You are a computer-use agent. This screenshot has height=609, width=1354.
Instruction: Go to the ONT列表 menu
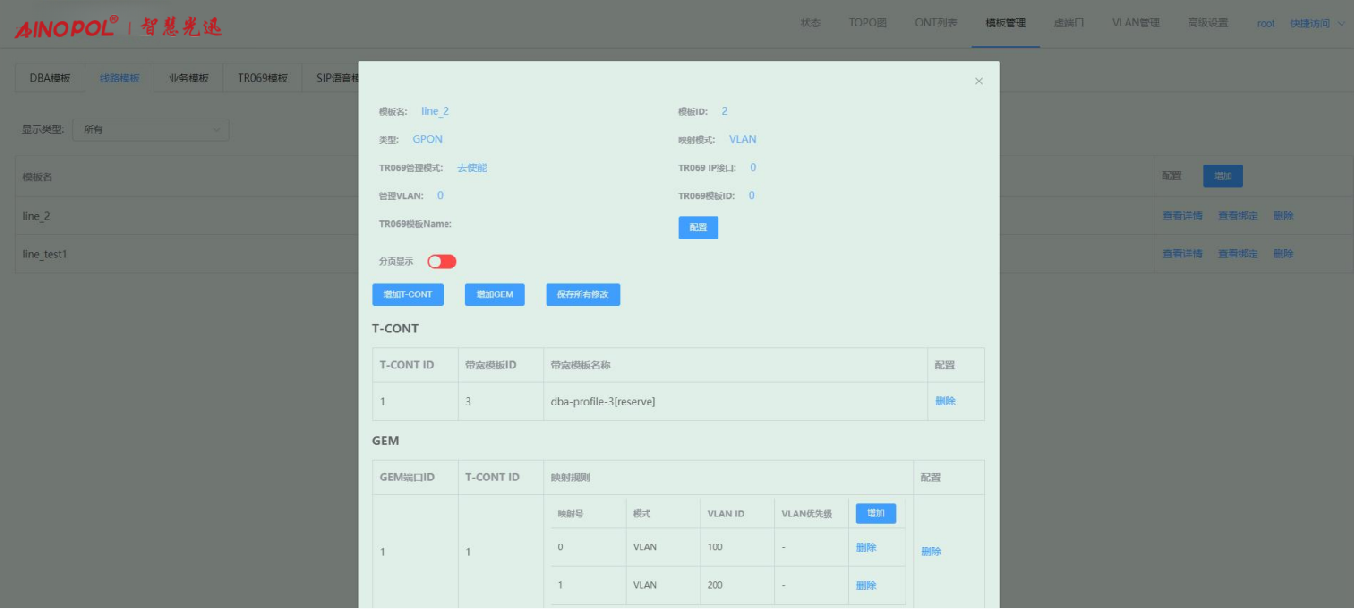click(x=935, y=23)
